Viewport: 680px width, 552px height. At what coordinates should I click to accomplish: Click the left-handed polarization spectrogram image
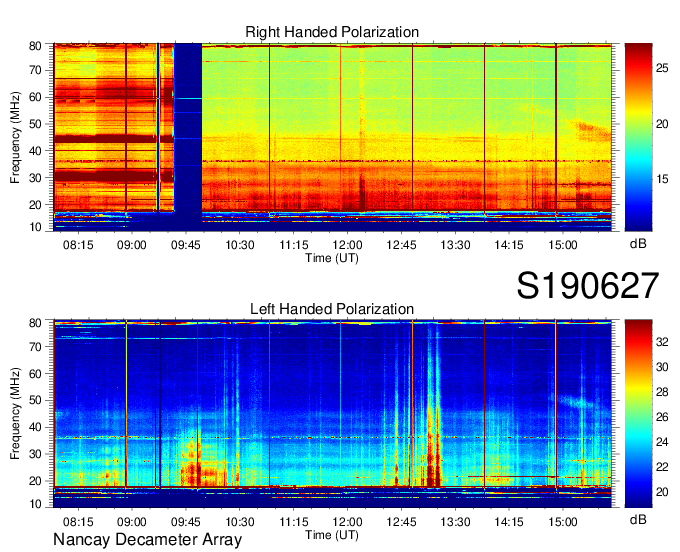point(332,414)
